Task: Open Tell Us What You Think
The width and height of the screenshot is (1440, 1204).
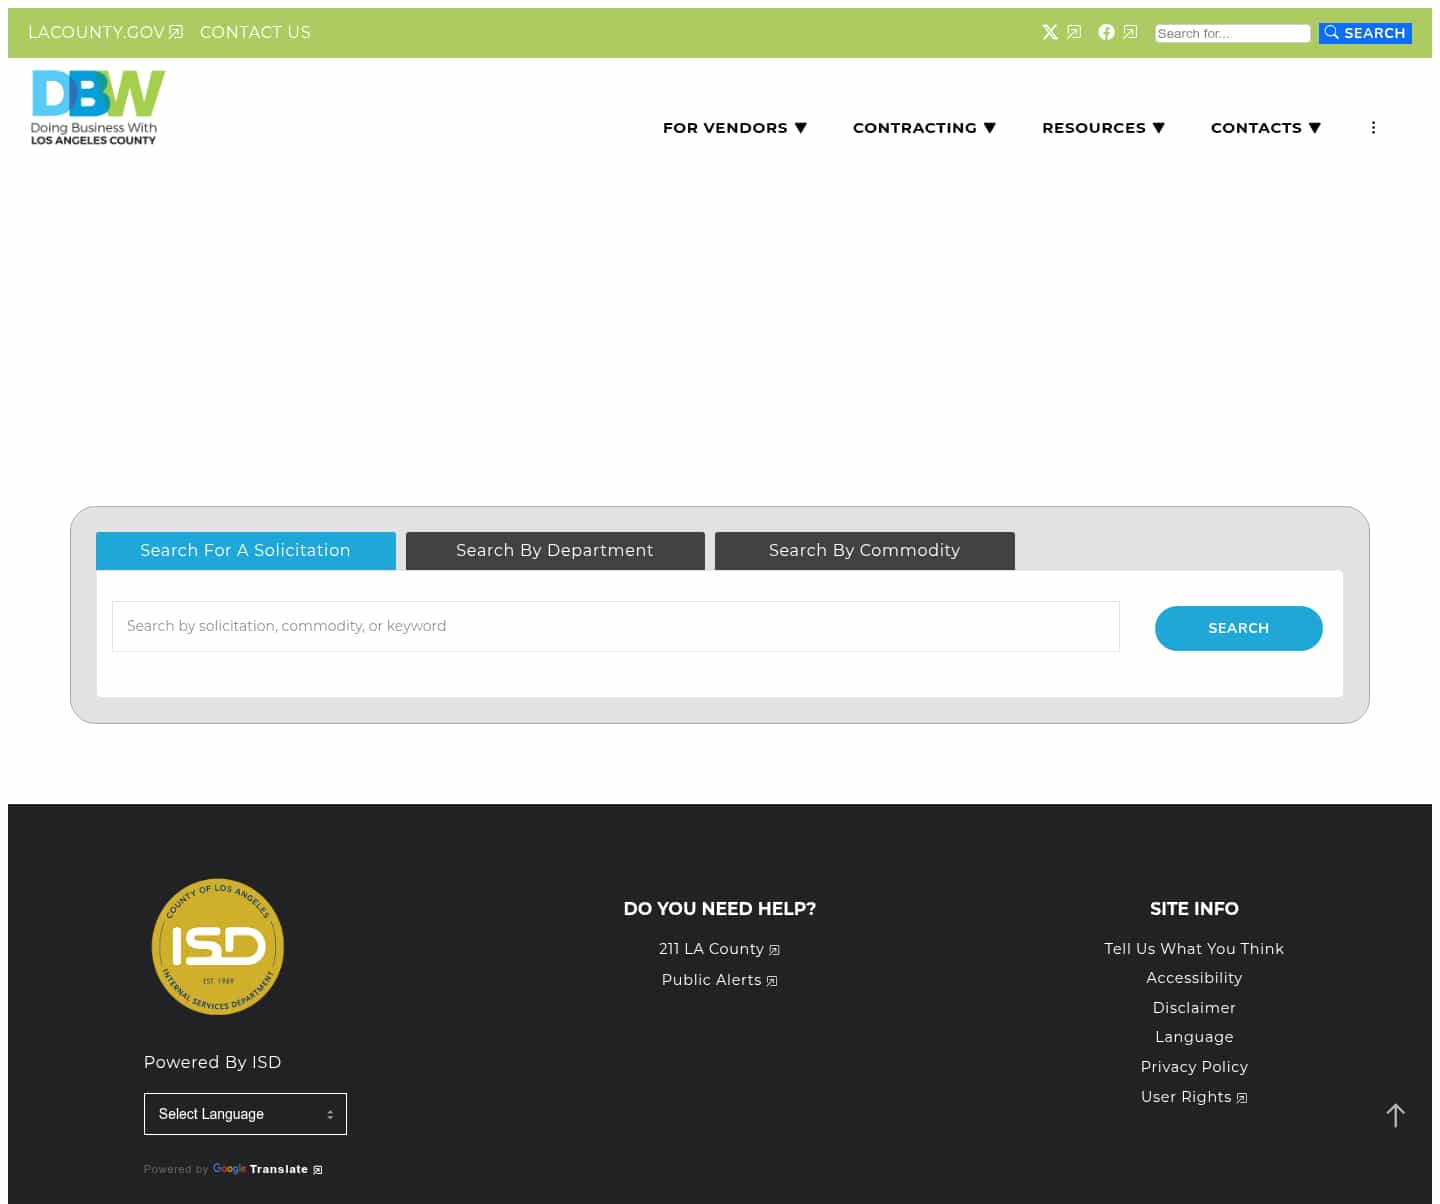Action: 1194,949
